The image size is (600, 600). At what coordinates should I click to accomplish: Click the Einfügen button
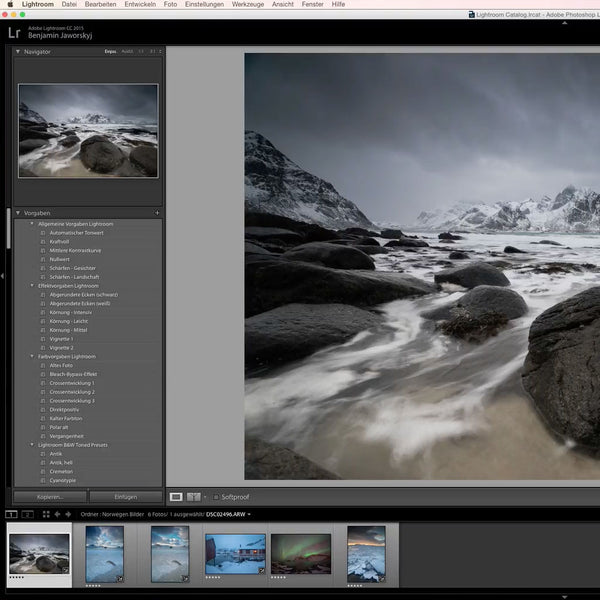125,496
